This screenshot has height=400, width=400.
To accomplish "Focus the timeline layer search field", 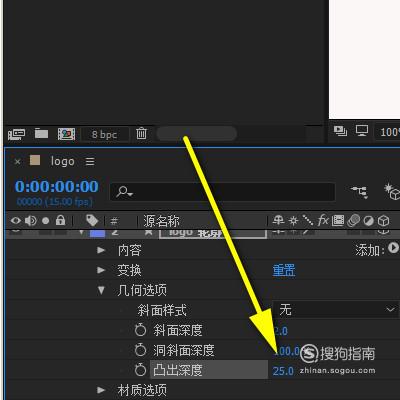I will tap(222, 192).
